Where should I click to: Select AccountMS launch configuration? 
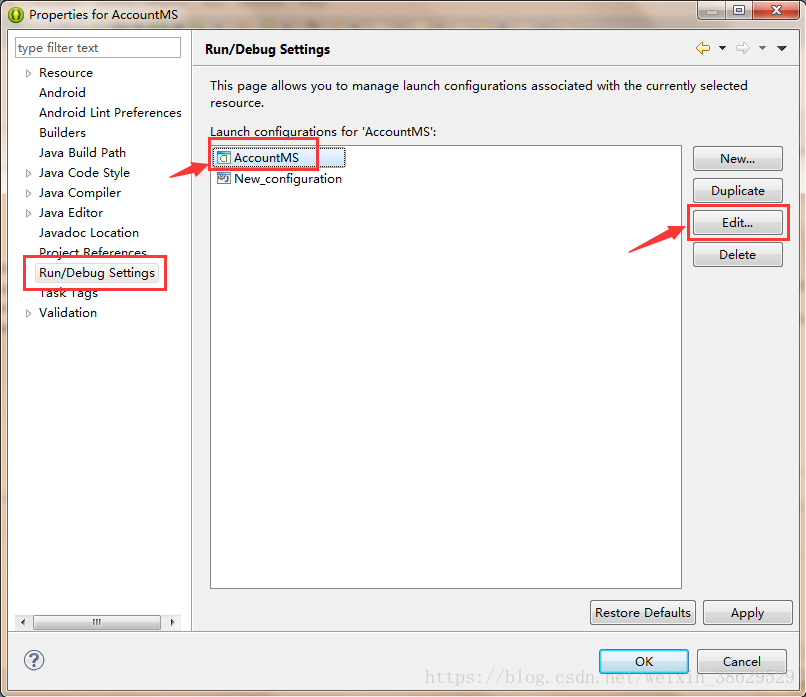(x=280, y=158)
